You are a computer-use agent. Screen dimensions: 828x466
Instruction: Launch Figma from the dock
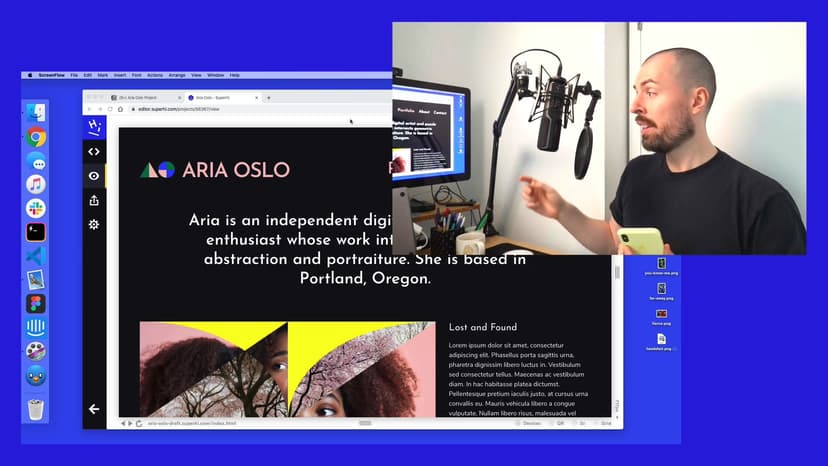pyautogui.click(x=36, y=303)
